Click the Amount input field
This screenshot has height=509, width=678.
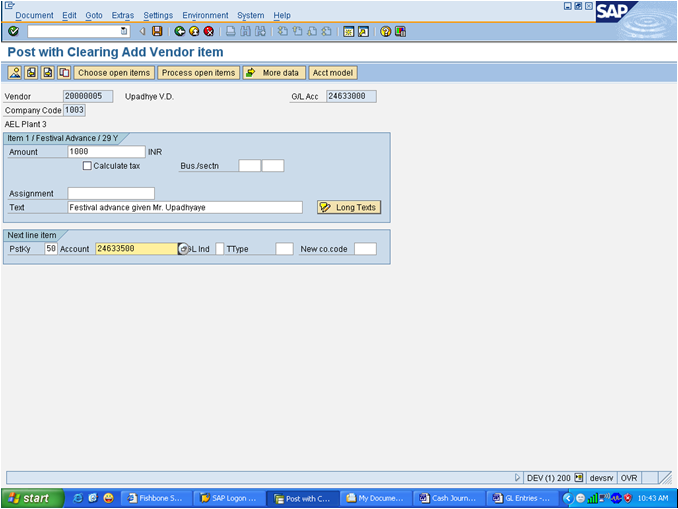[x=106, y=152]
